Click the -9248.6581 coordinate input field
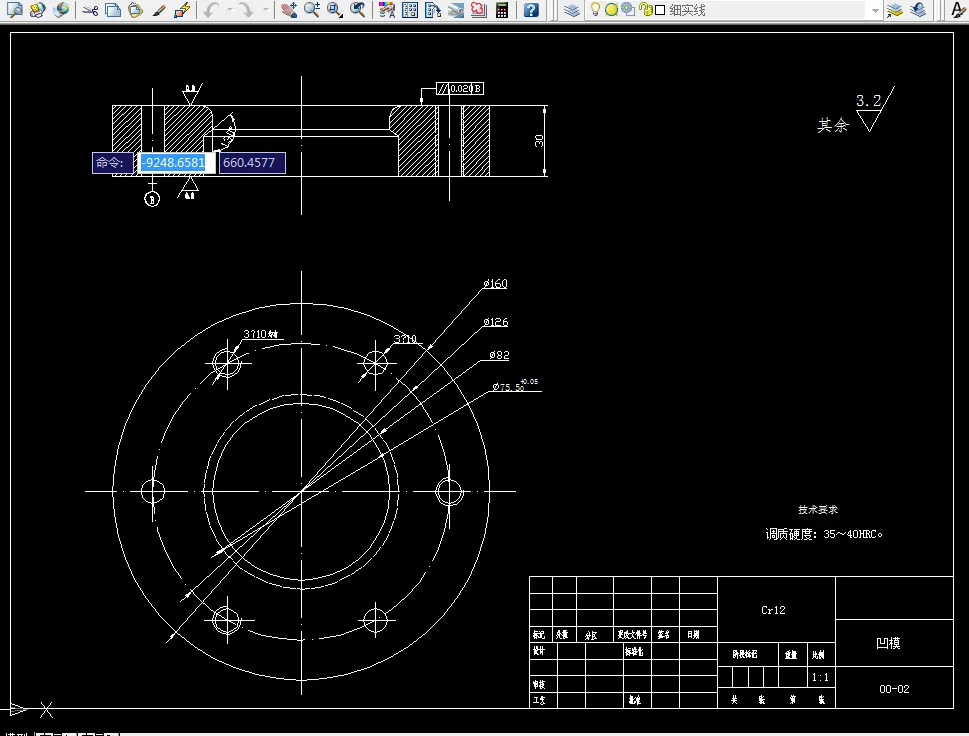The width and height of the screenshot is (969, 736). click(x=176, y=163)
